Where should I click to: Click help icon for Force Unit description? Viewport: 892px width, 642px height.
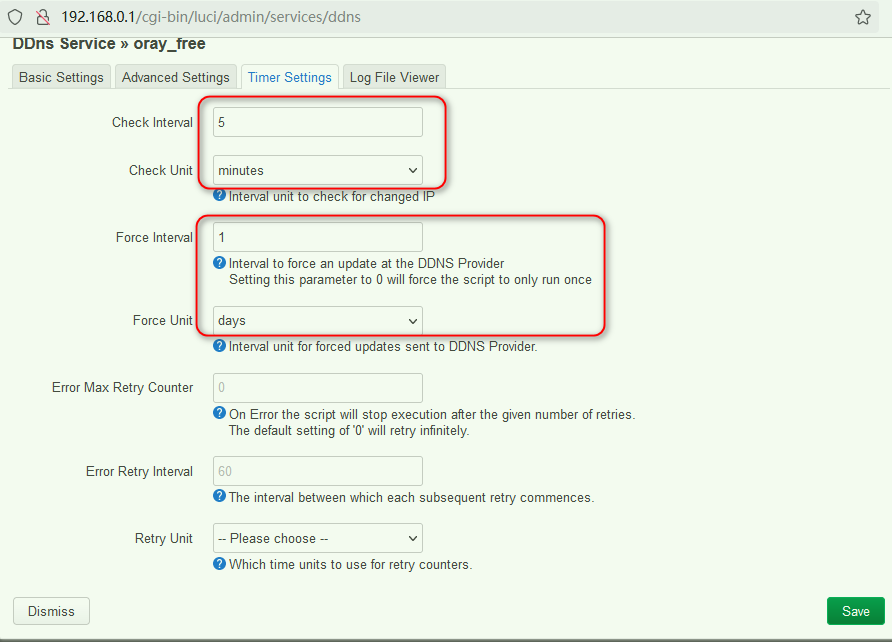220,346
